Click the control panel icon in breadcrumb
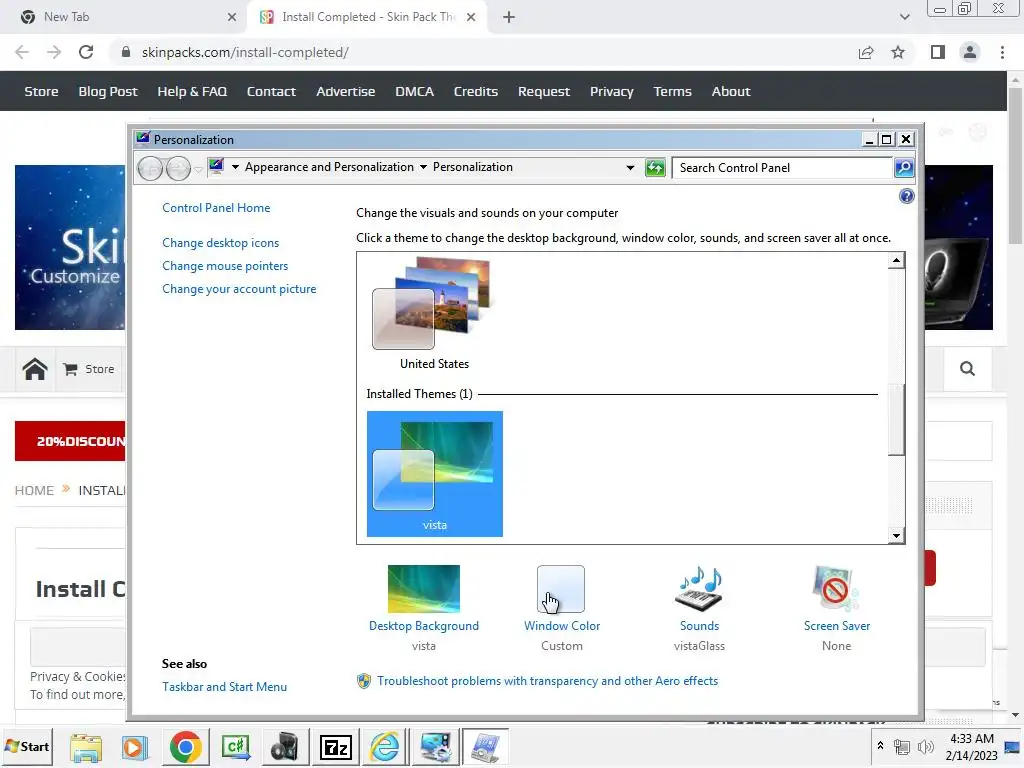Viewport: 1024px width, 768px height. (x=216, y=167)
